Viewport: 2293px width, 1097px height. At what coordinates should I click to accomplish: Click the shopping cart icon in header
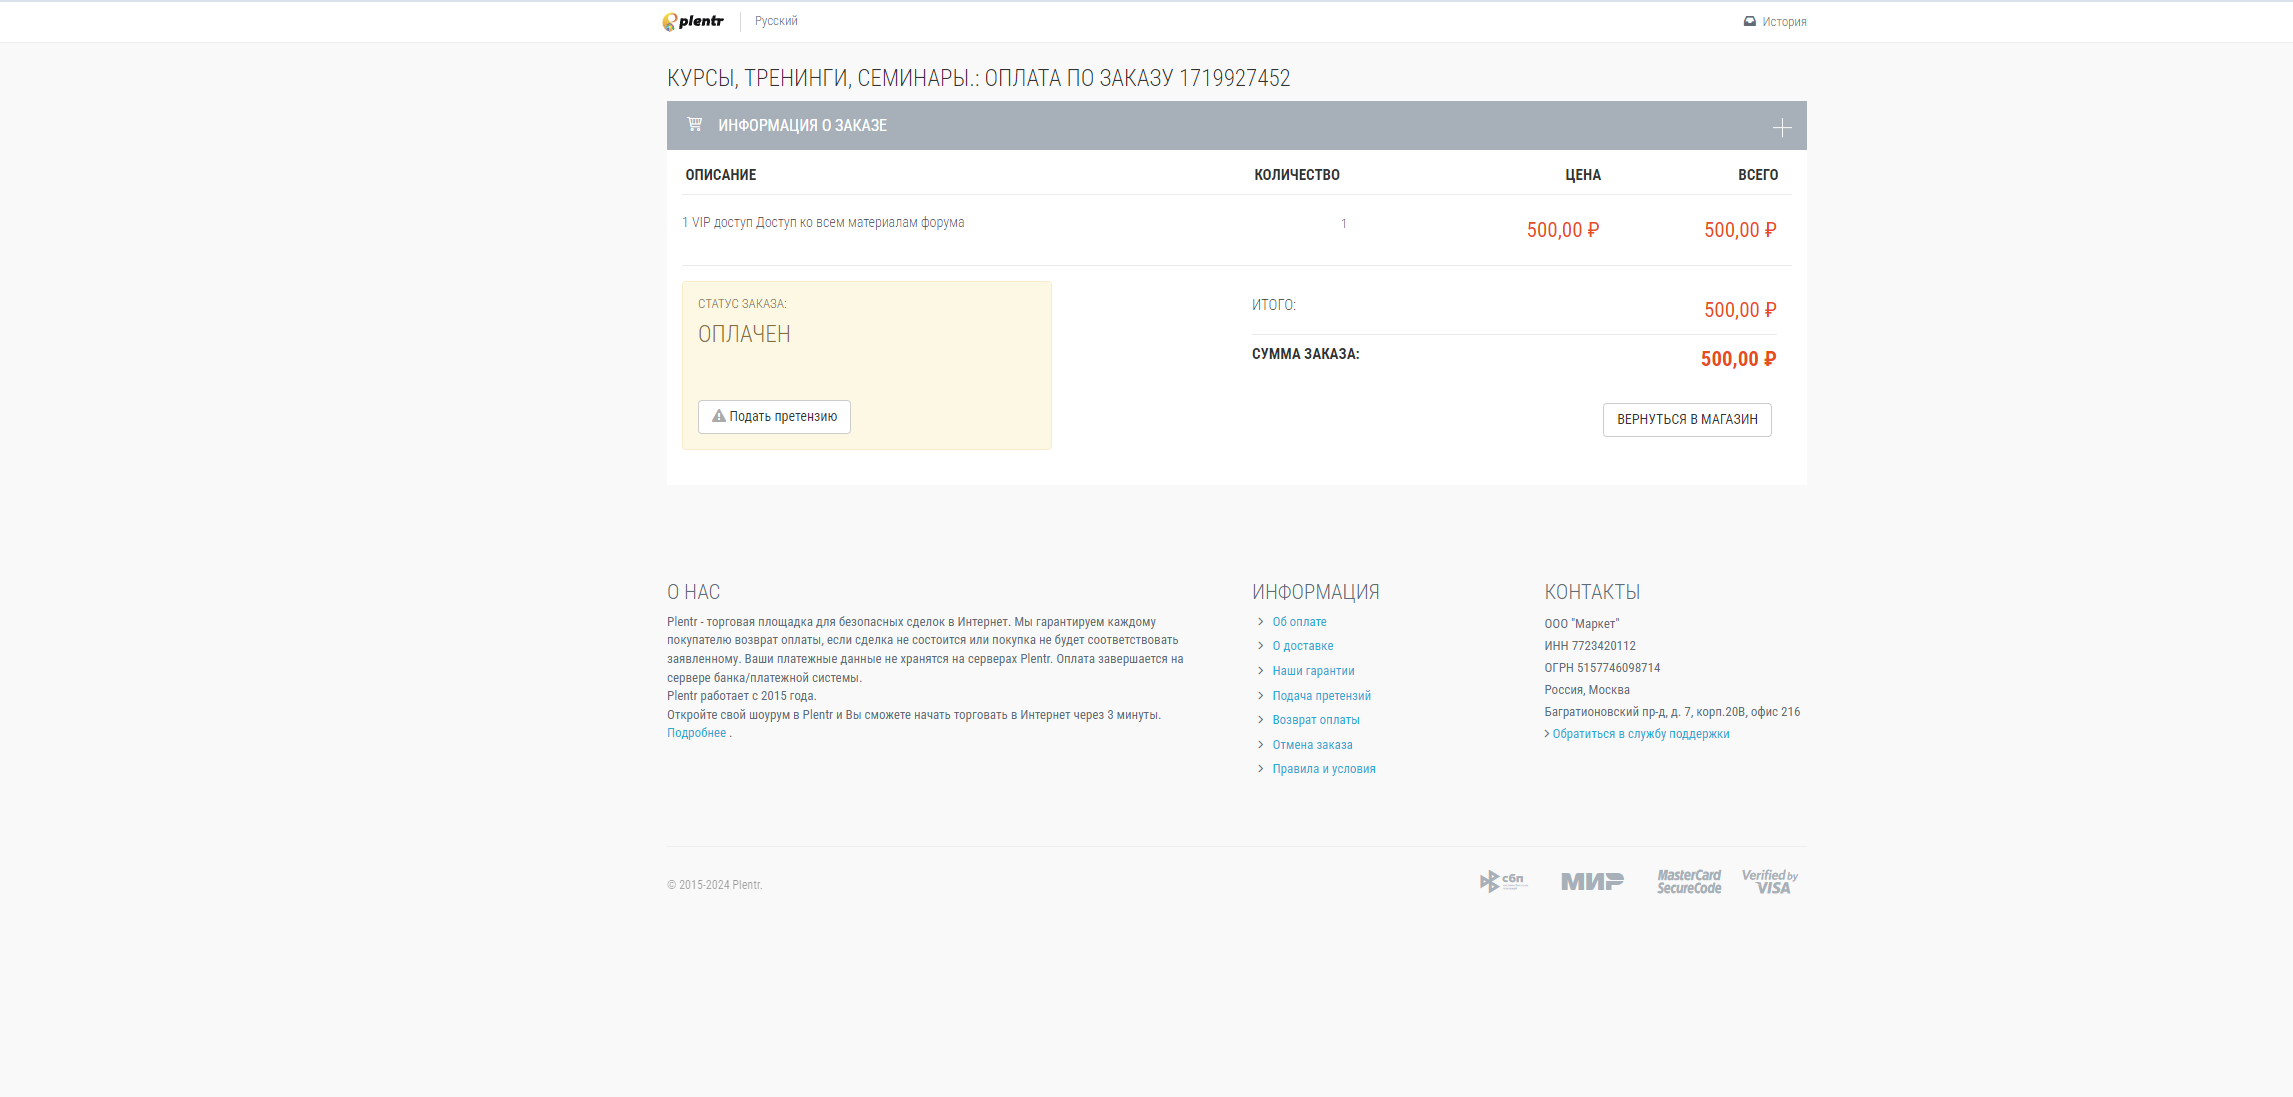(x=694, y=124)
